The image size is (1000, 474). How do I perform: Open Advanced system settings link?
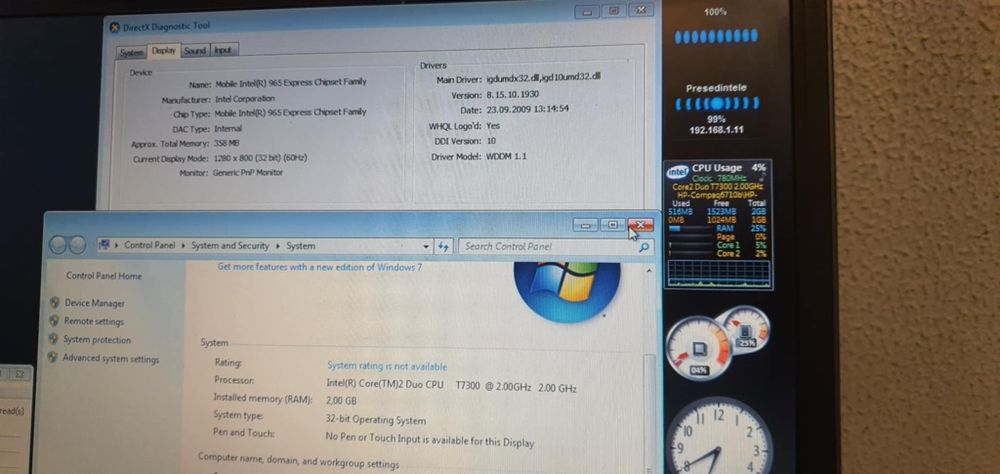click(111, 359)
